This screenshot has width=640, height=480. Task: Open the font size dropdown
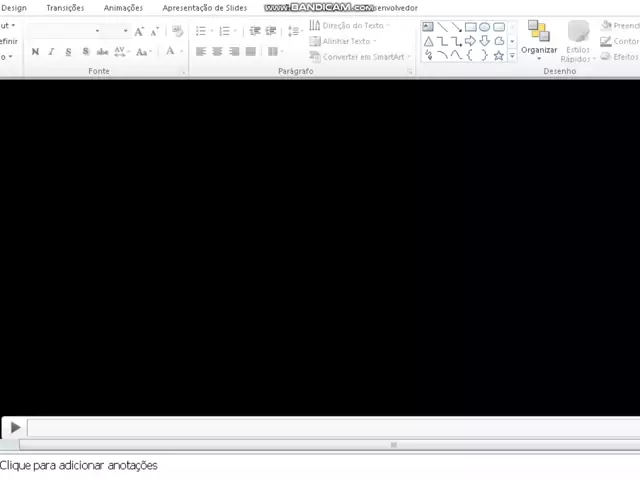pos(125,31)
